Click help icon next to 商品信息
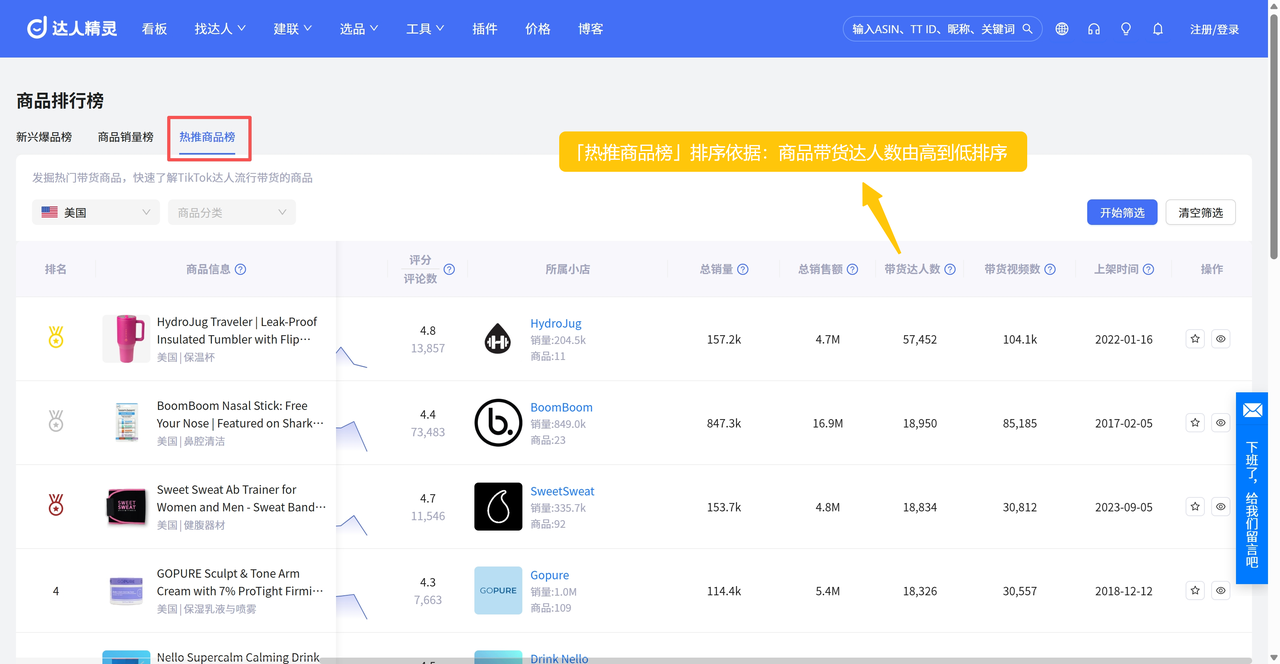 240,269
